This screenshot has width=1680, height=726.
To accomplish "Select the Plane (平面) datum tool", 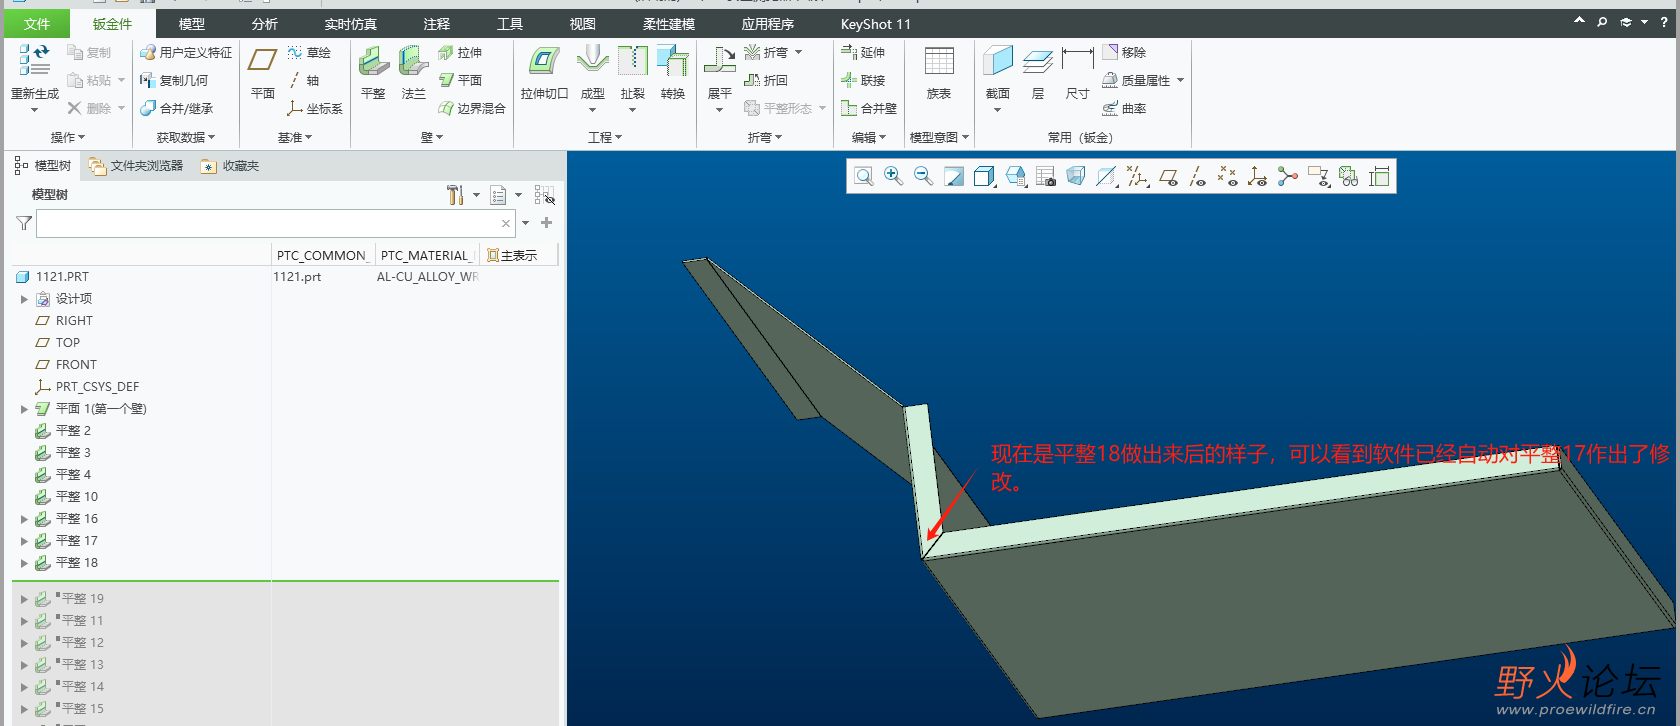I will pos(262,72).
